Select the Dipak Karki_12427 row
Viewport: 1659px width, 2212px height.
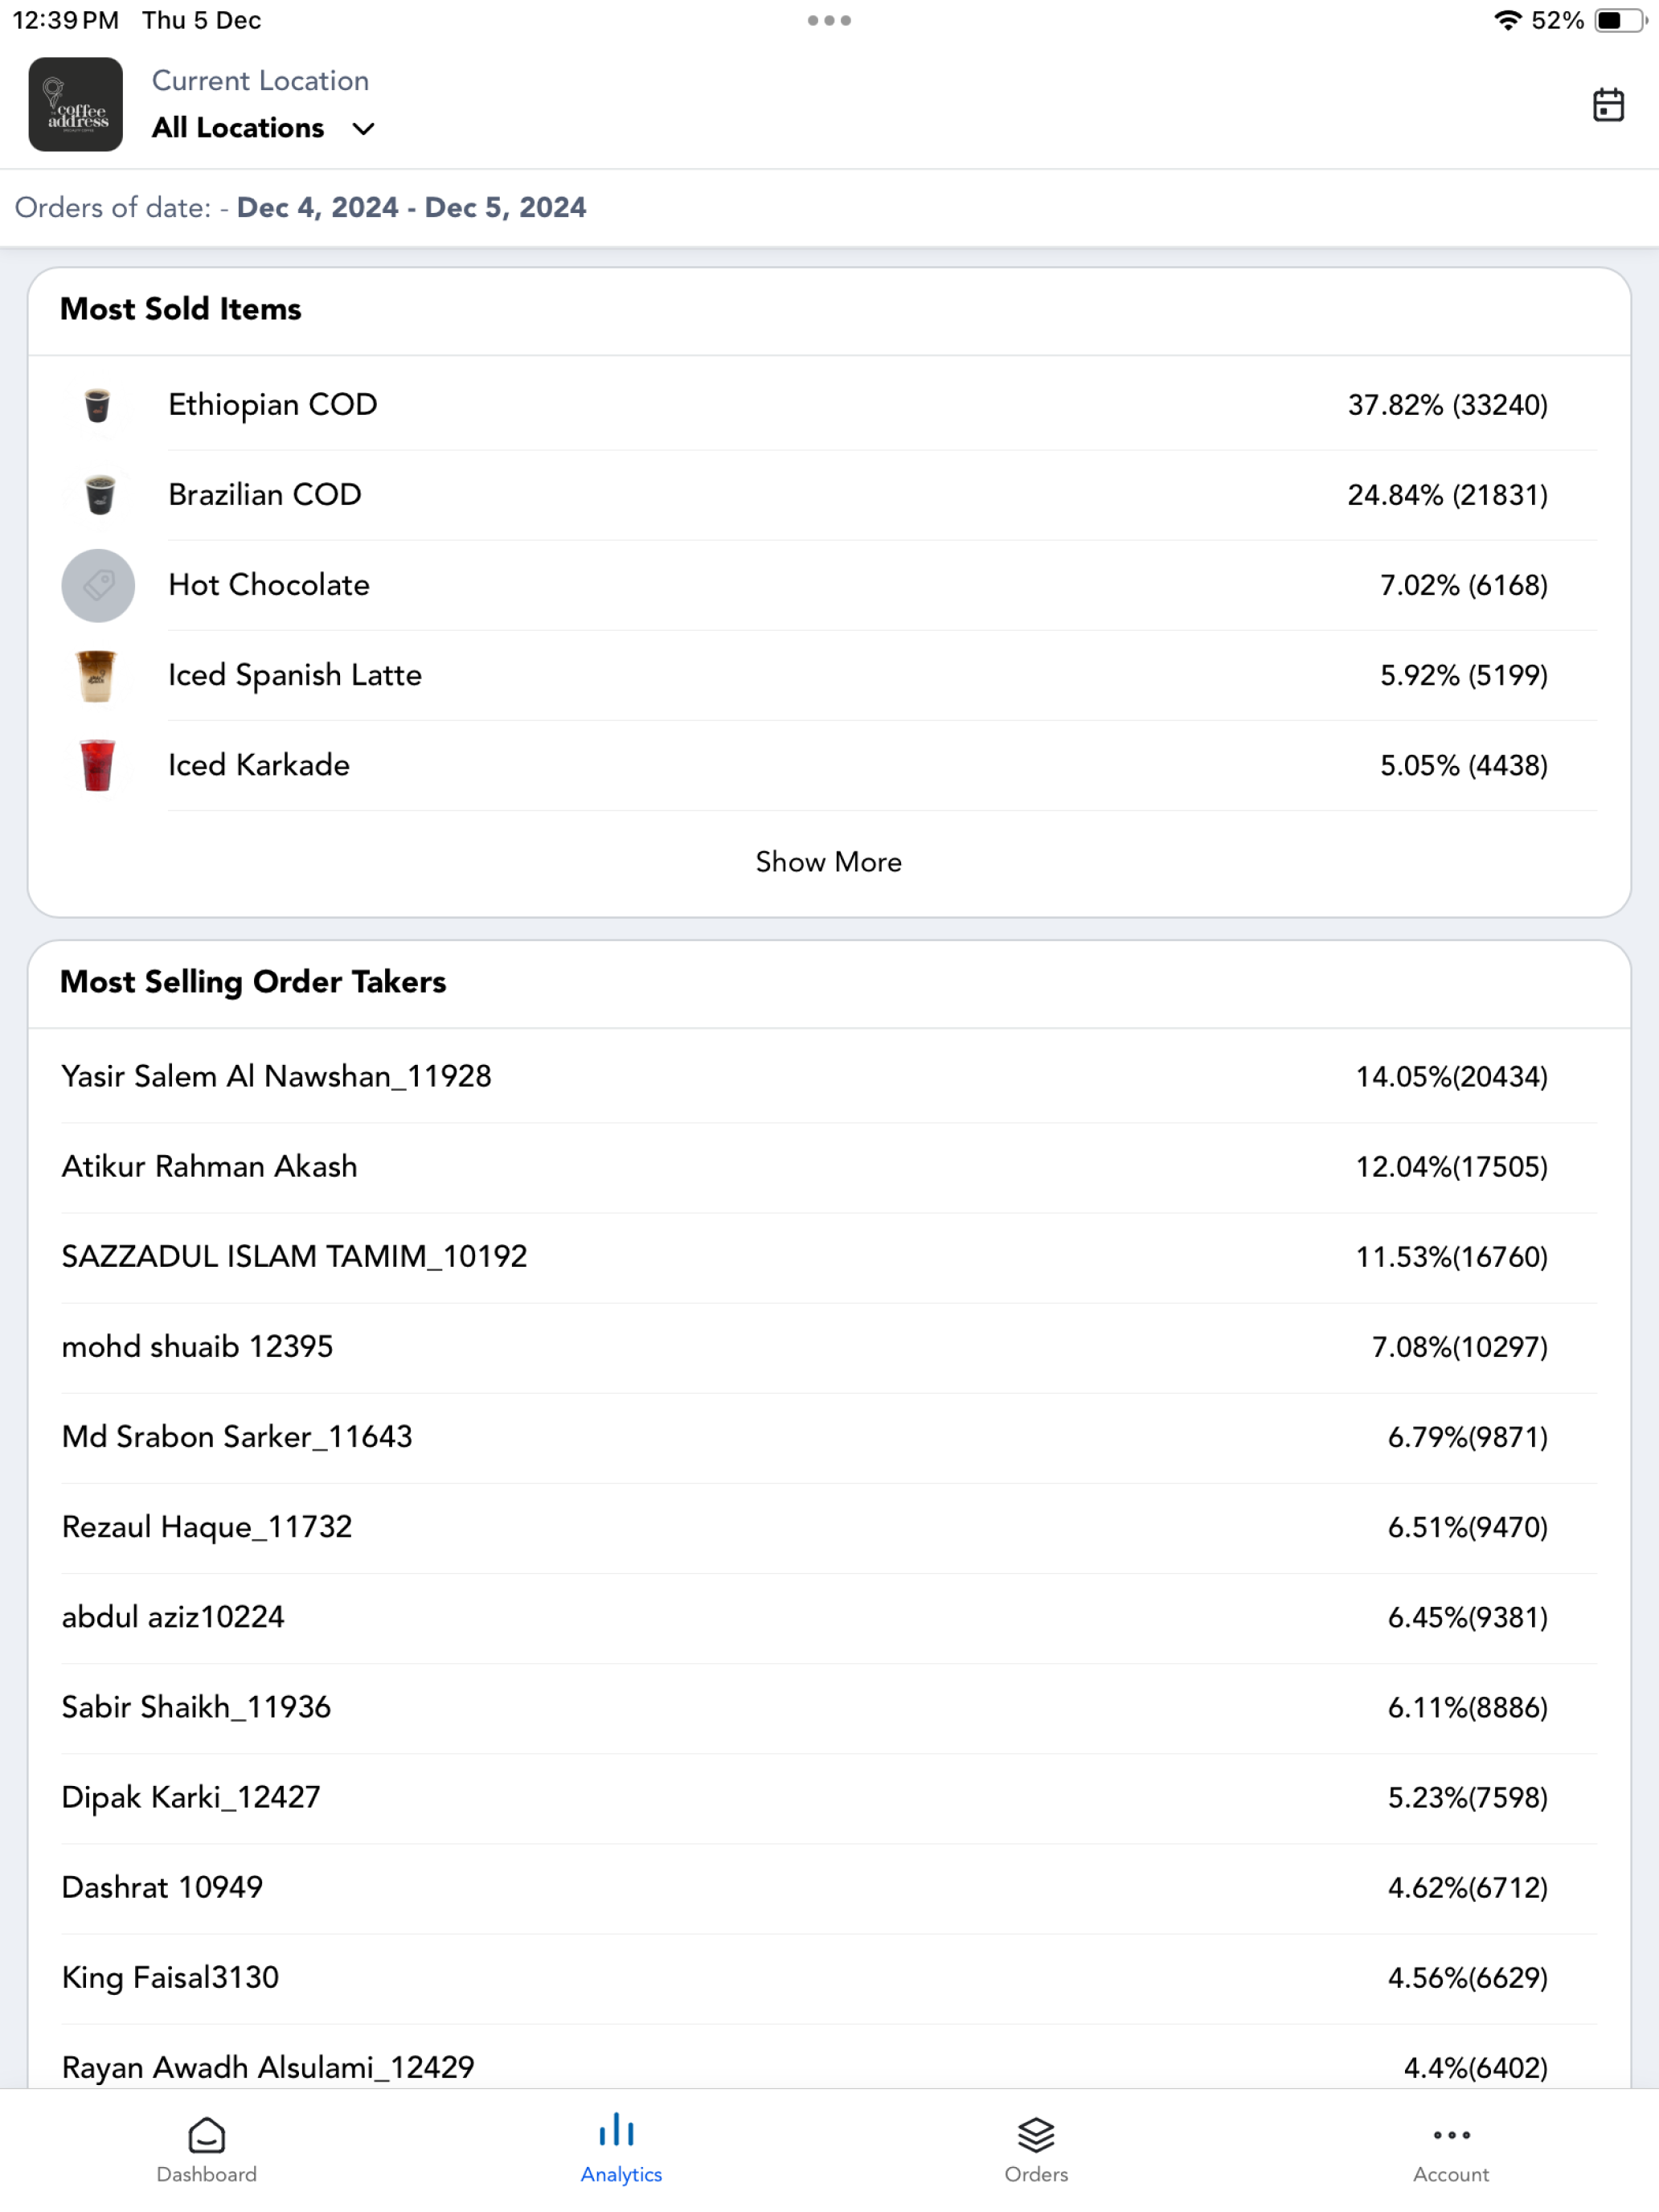click(829, 1797)
